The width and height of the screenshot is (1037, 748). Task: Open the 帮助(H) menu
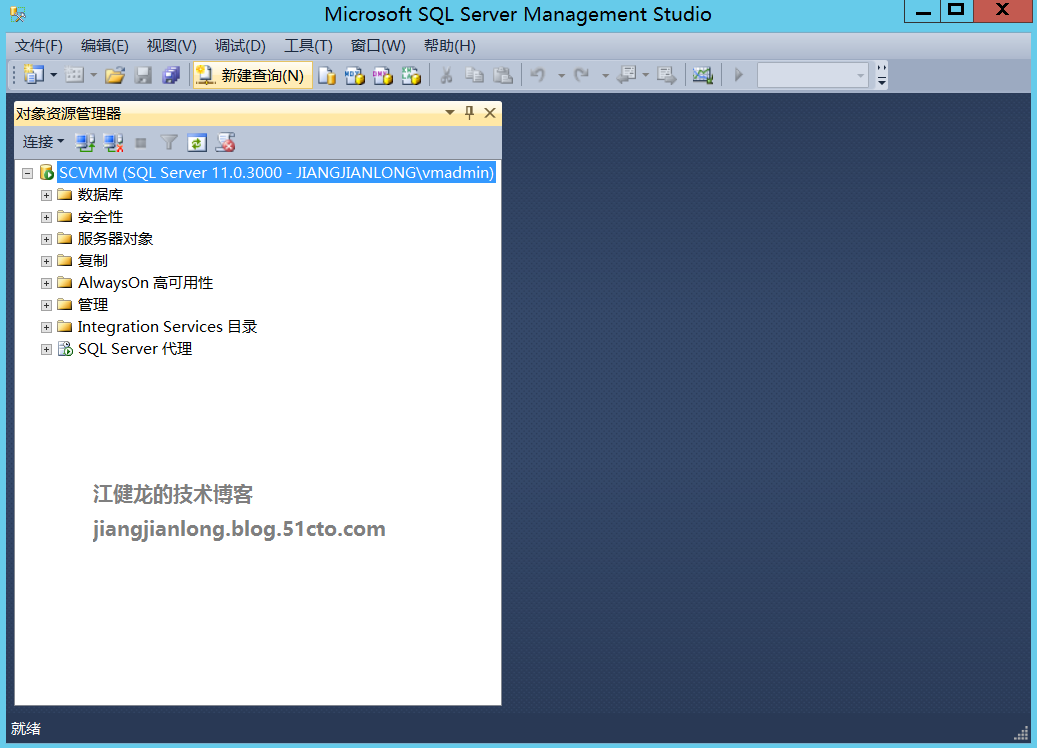[x=450, y=46]
